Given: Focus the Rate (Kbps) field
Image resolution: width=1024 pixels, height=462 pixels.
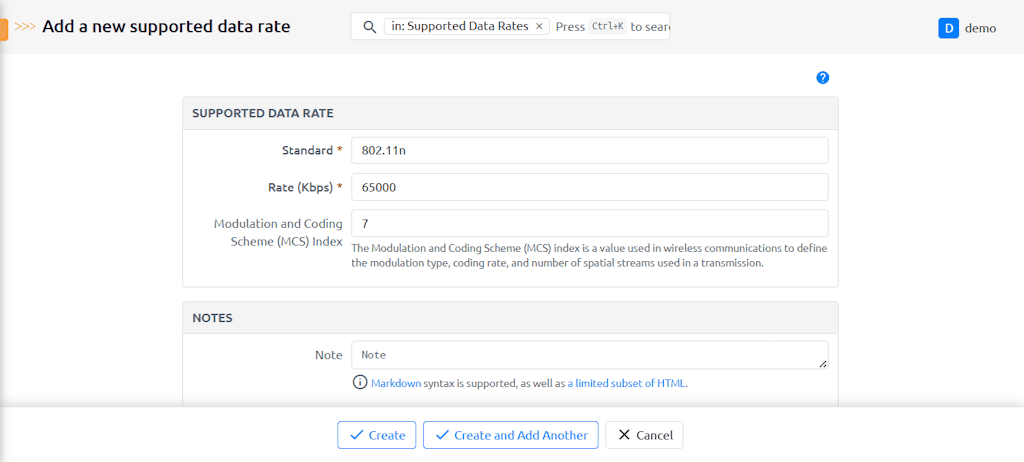Looking at the screenshot, I should (x=589, y=187).
